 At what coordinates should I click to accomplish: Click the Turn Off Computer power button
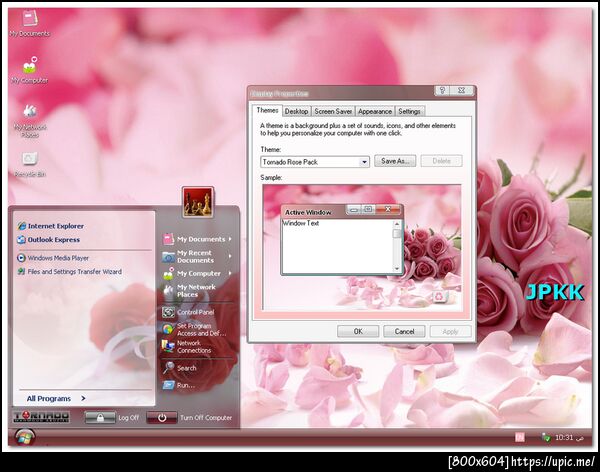(161, 418)
